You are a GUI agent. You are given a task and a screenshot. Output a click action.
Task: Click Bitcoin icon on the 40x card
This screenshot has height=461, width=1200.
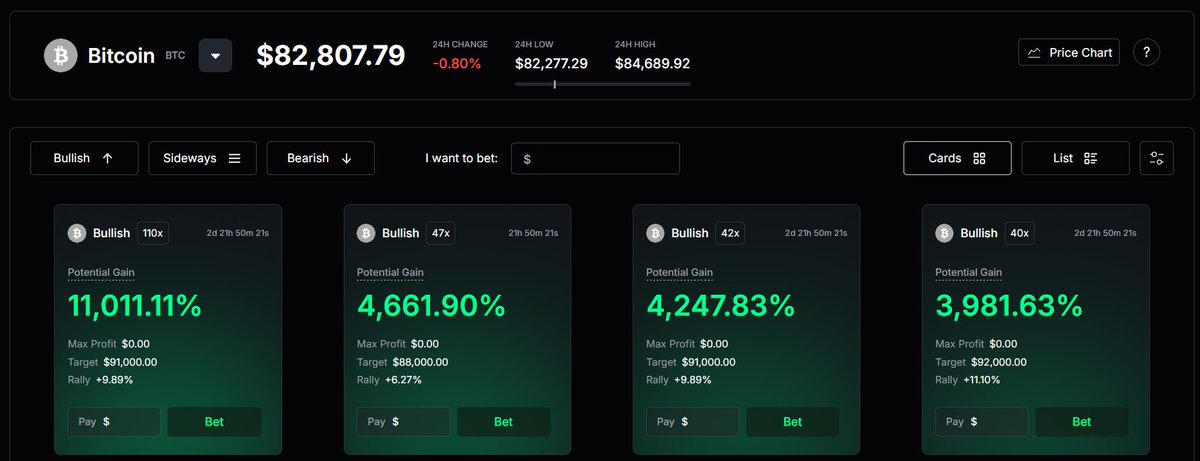(x=944, y=233)
